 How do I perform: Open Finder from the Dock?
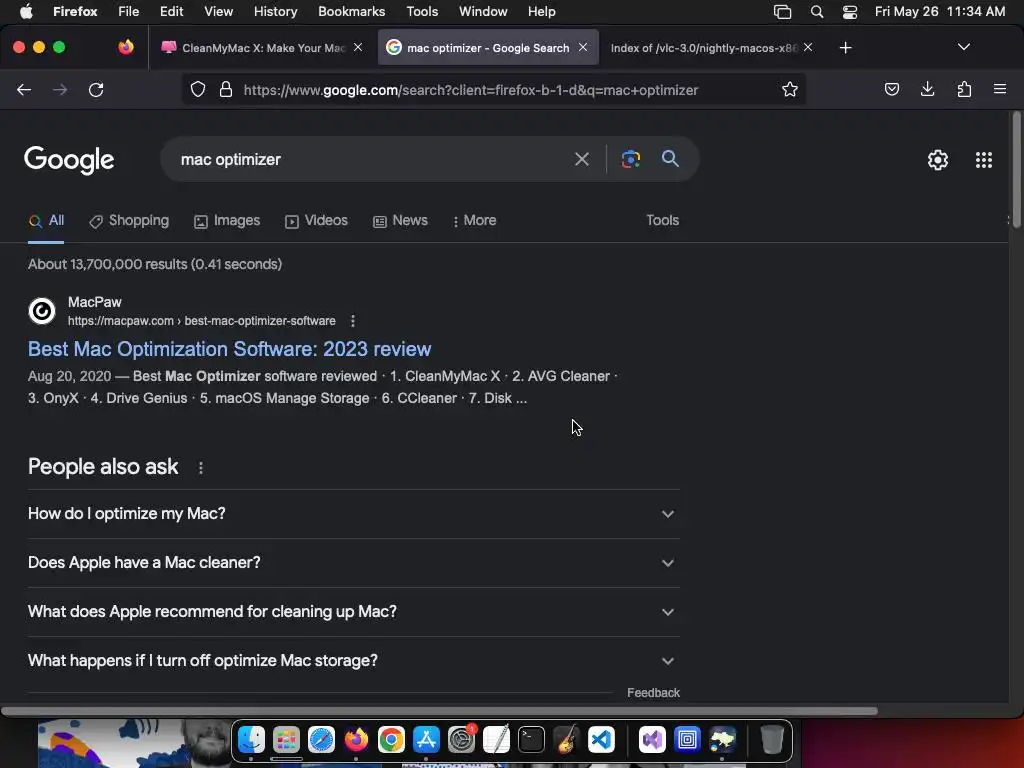point(251,739)
